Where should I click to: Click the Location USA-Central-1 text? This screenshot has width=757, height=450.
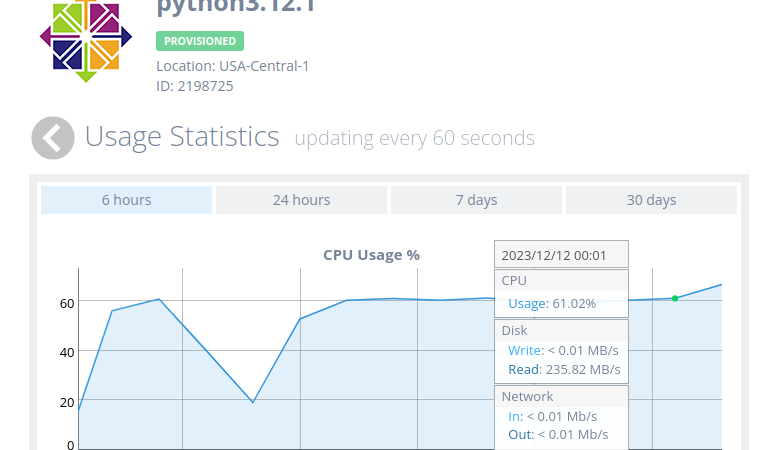[x=232, y=66]
